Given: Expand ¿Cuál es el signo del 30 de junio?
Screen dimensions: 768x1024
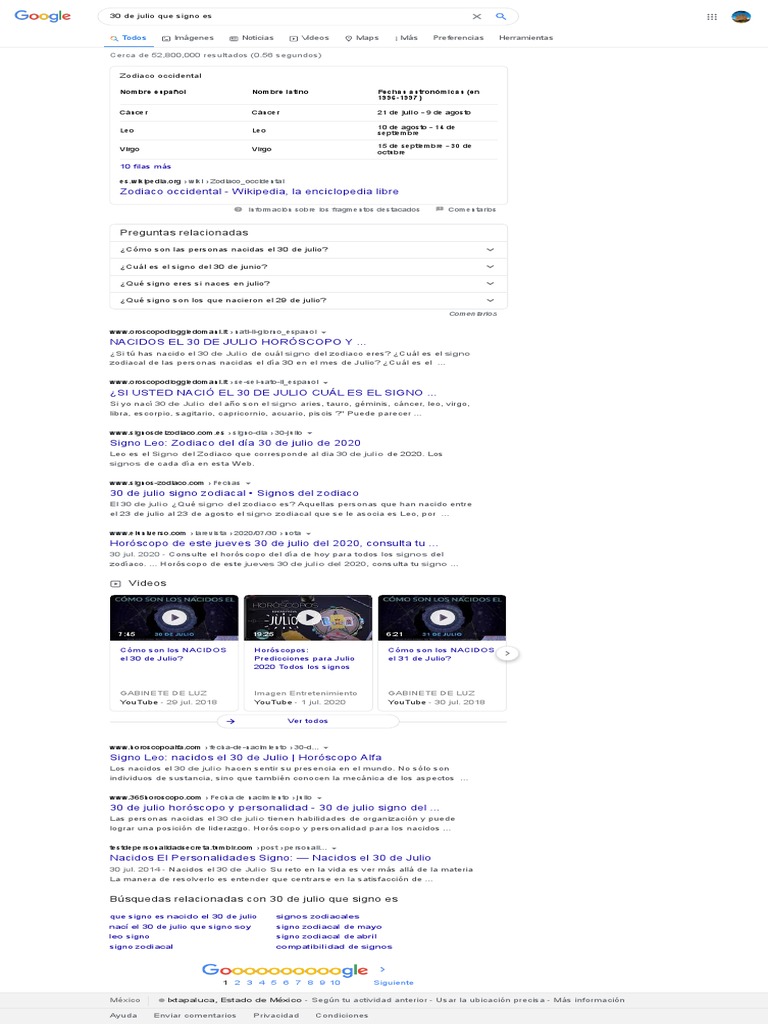Looking at the screenshot, I should 308,266.
